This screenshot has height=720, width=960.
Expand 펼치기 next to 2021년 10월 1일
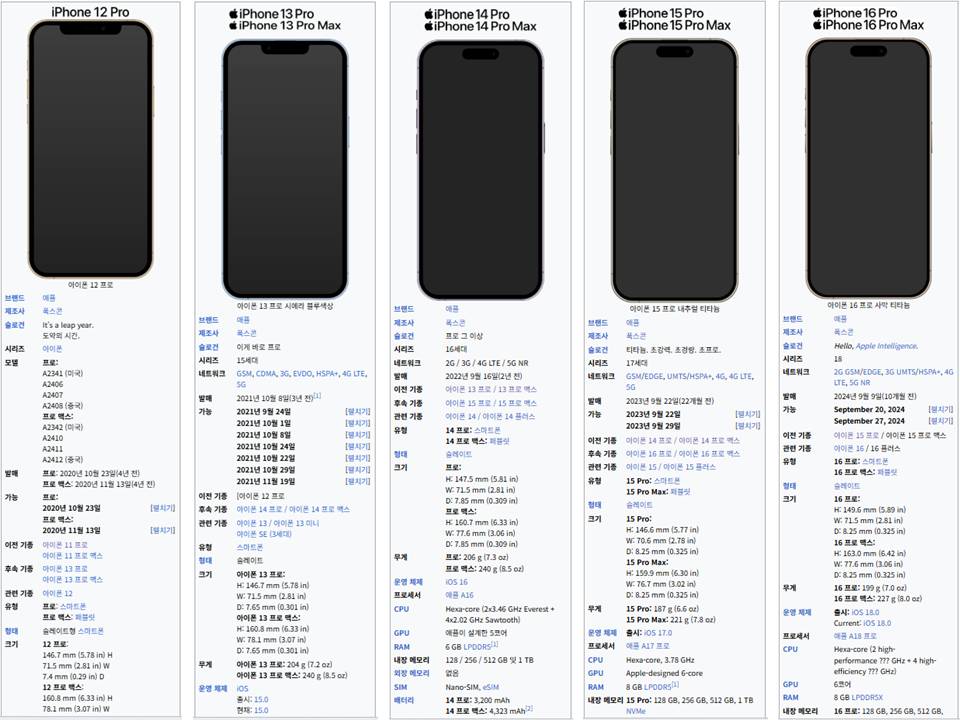(x=358, y=423)
